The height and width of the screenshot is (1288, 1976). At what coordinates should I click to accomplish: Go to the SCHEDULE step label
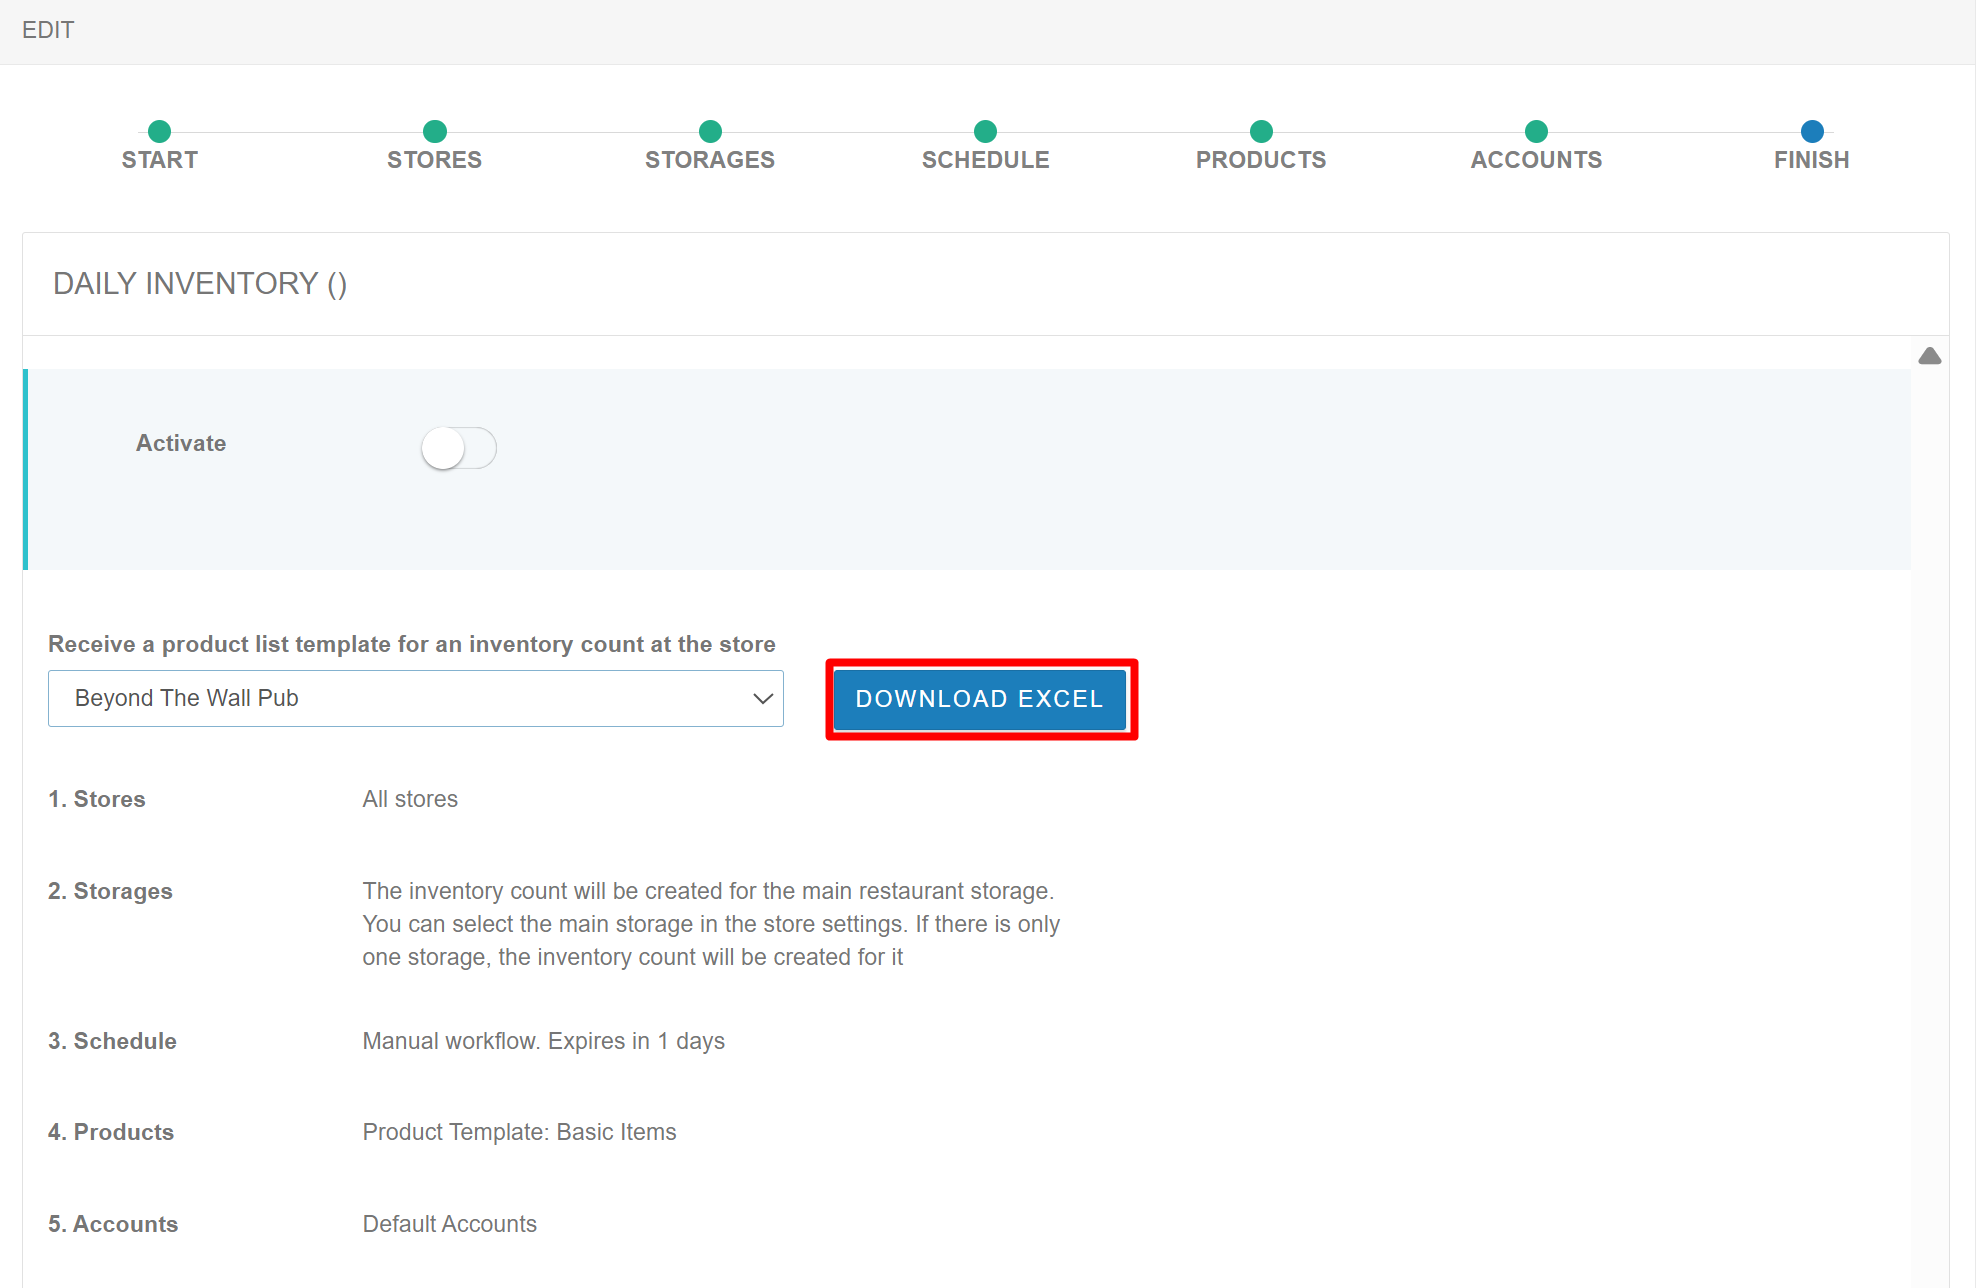(x=985, y=160)
